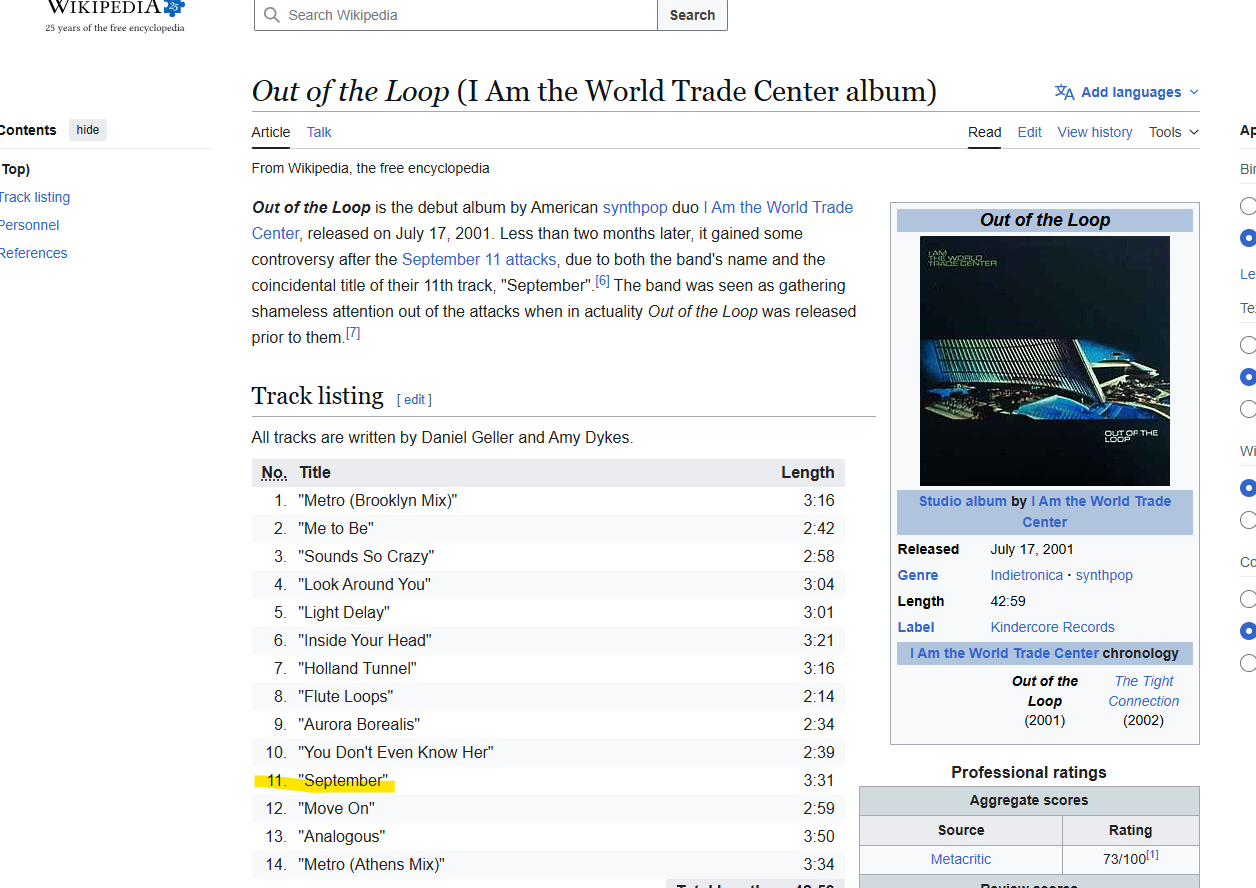Click track title "Light Delay"

coord(344,612)
